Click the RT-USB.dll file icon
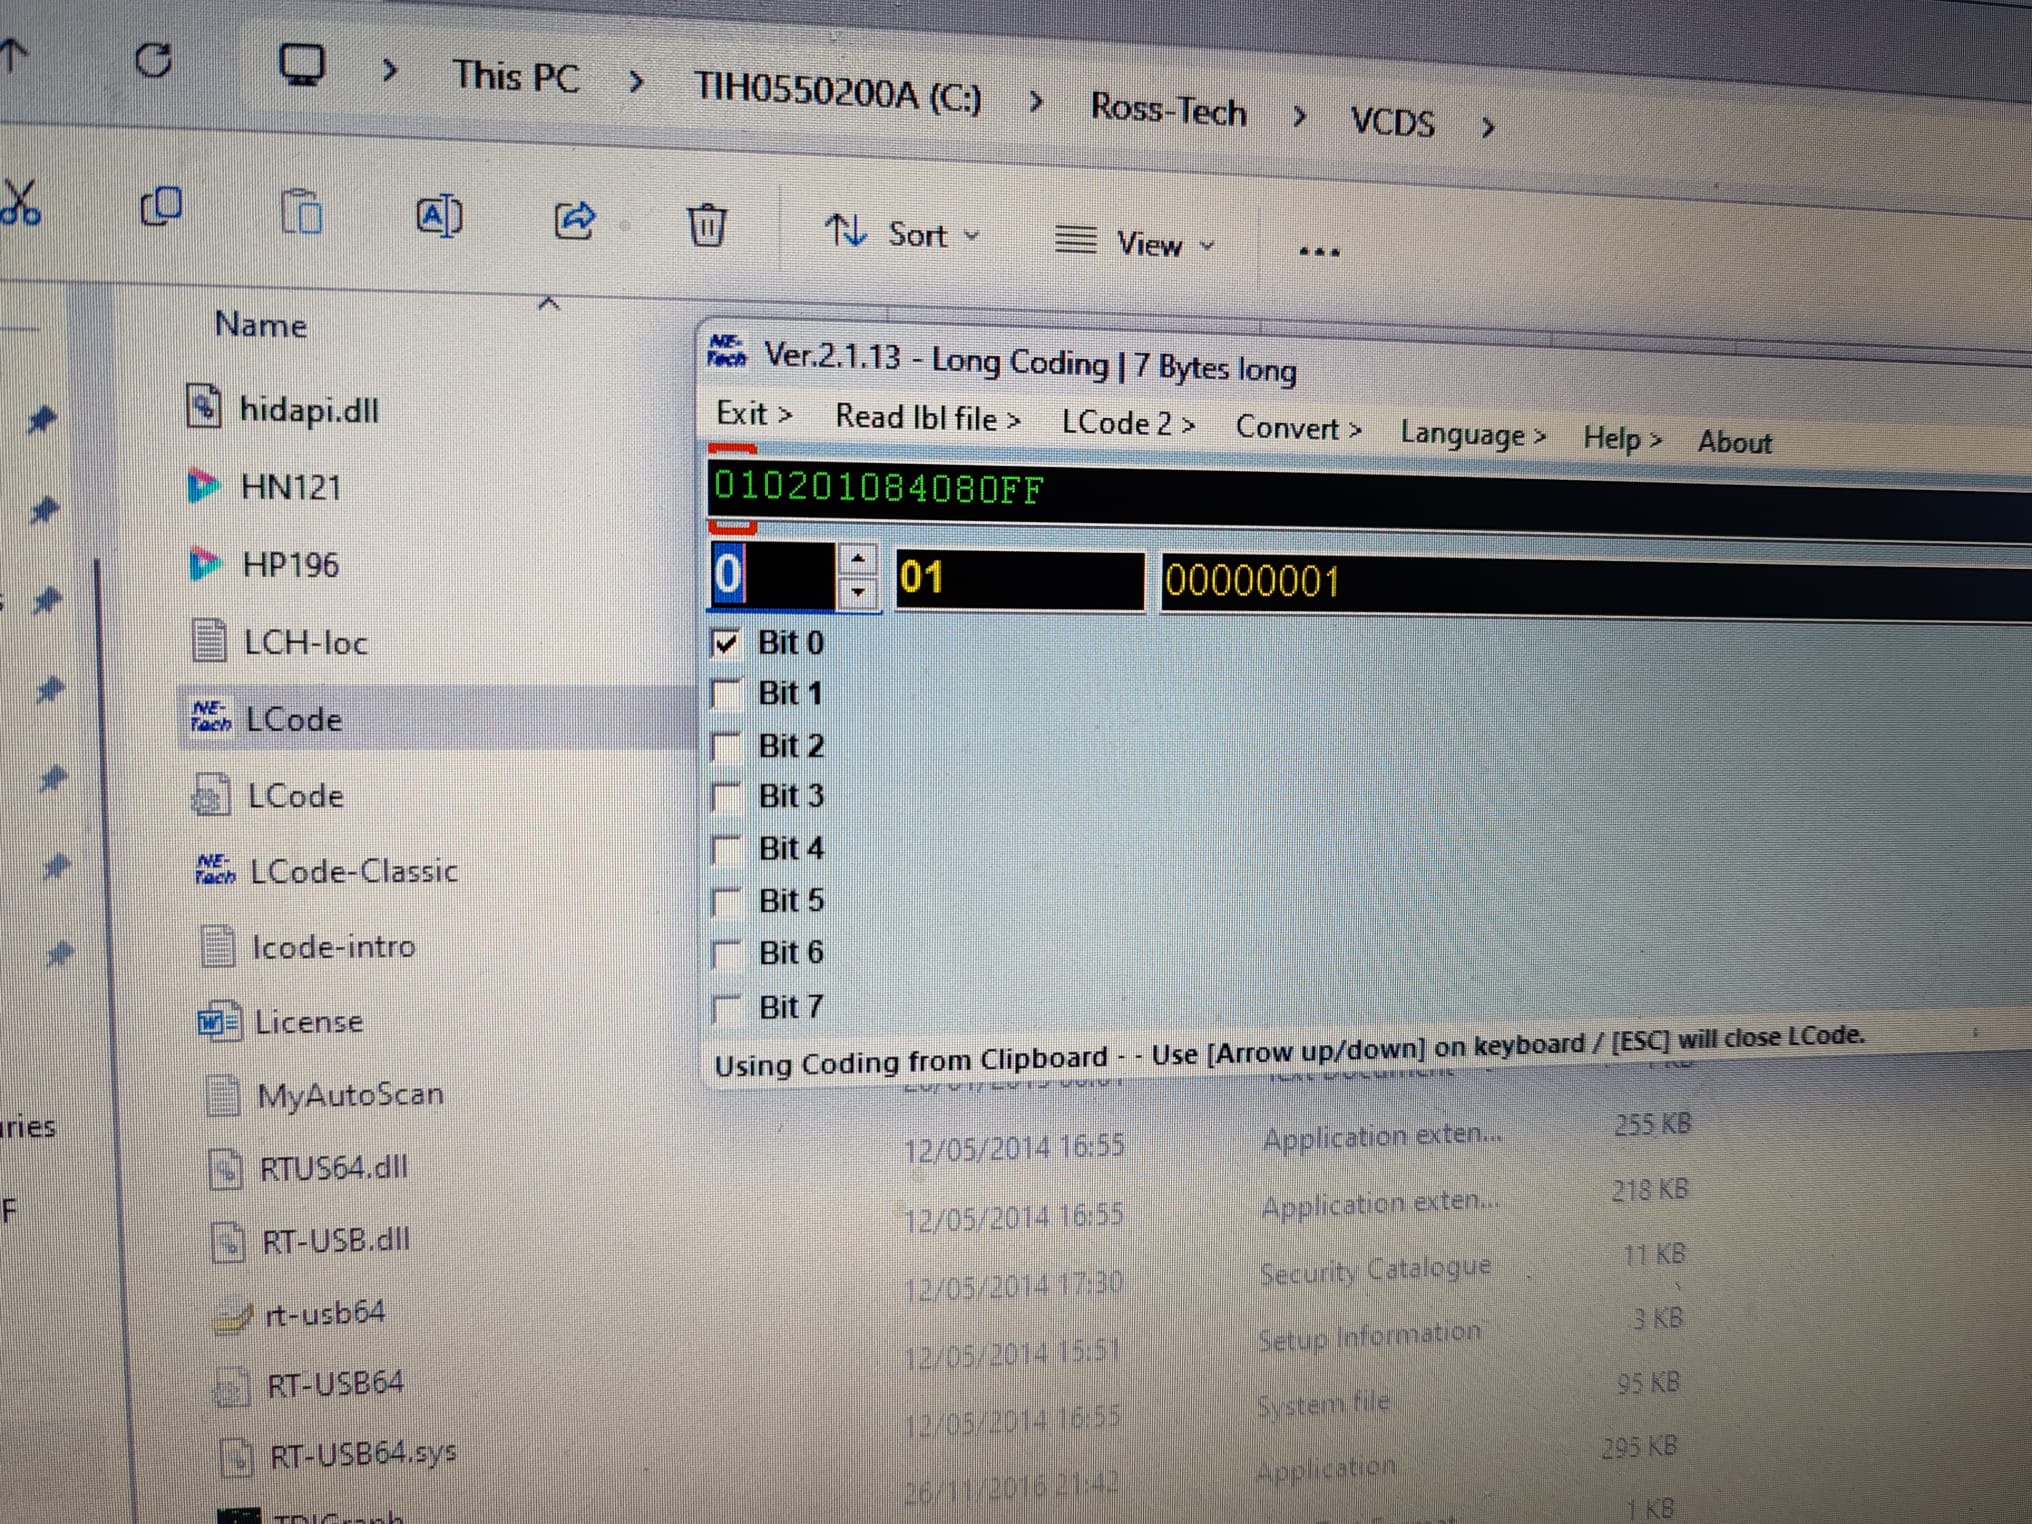This screenshot has height=1524, width=2032. pyautogui.click(x=229, y=1242)
